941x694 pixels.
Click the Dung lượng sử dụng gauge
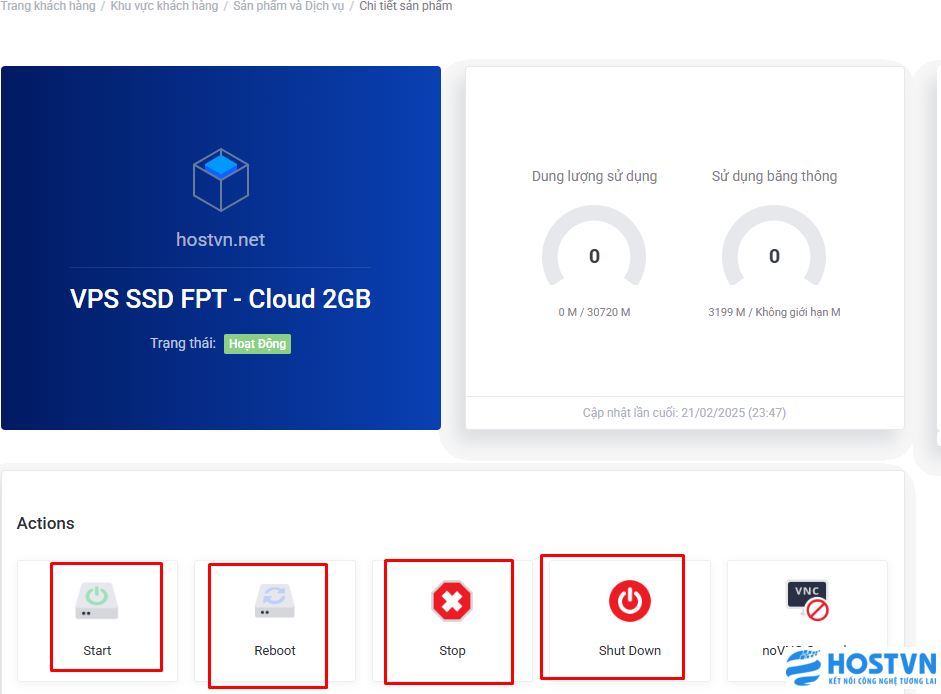594,246
